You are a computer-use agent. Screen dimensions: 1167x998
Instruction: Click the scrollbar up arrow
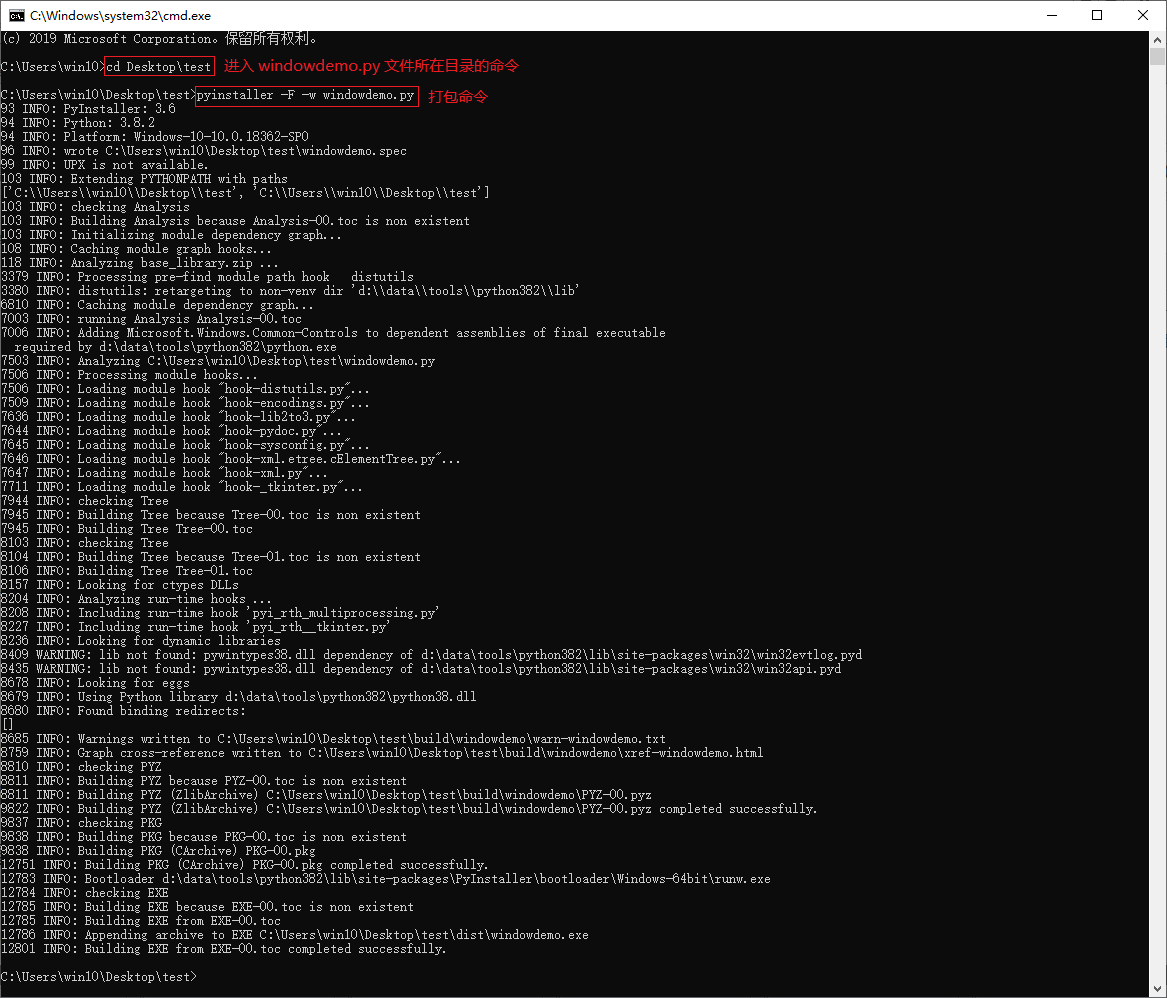point(1157,39)
